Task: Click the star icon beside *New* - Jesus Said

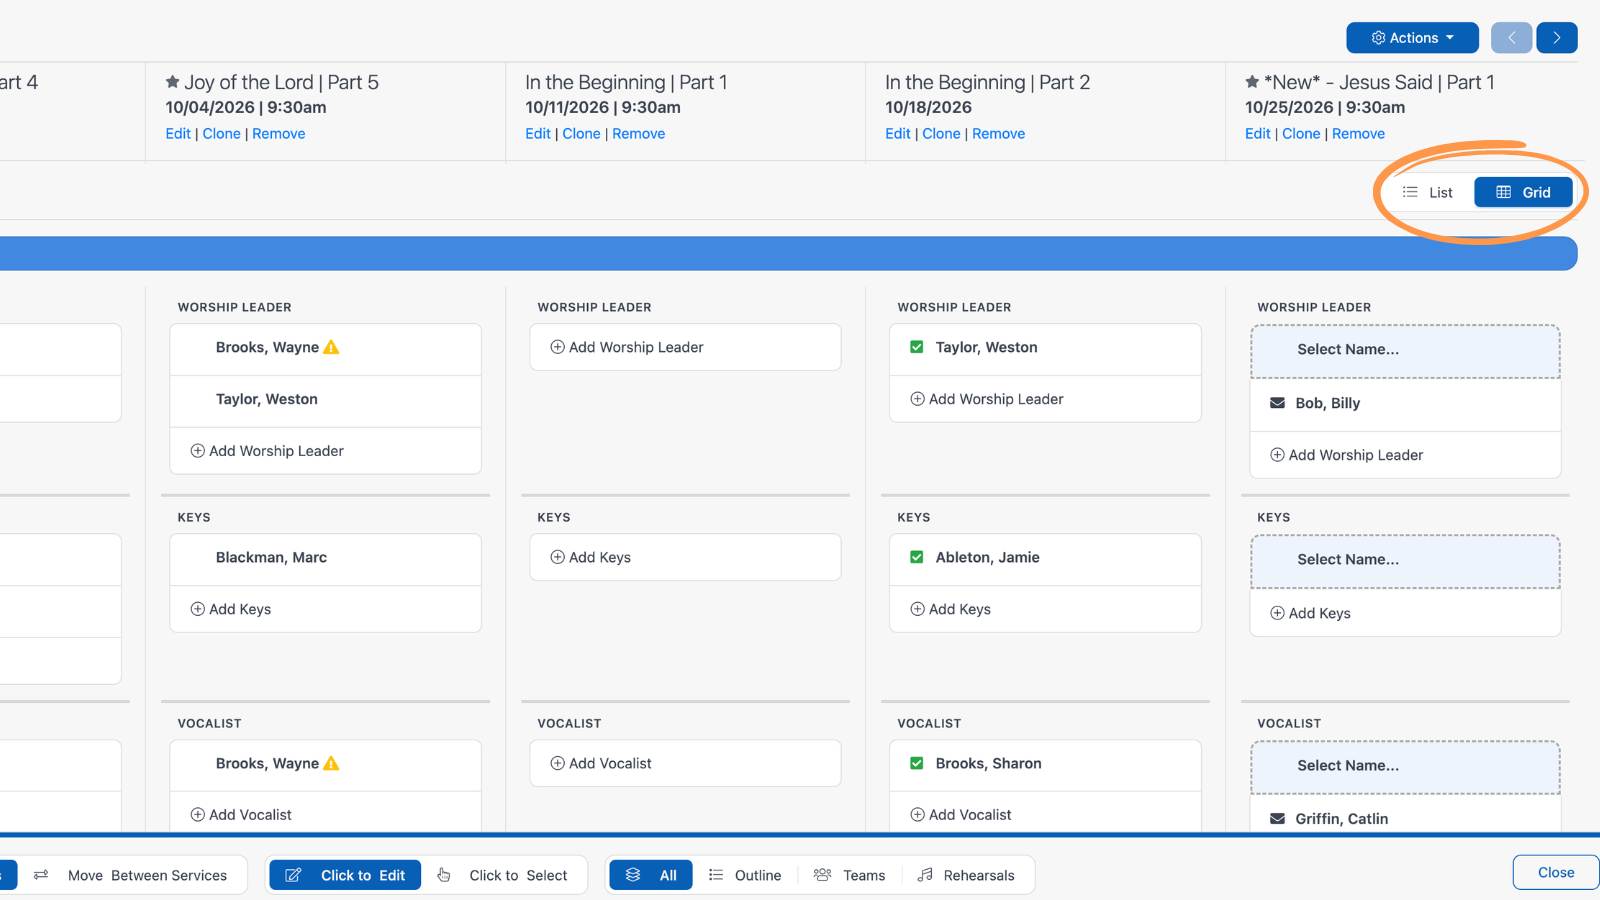Action: (x=1252, y=82)
